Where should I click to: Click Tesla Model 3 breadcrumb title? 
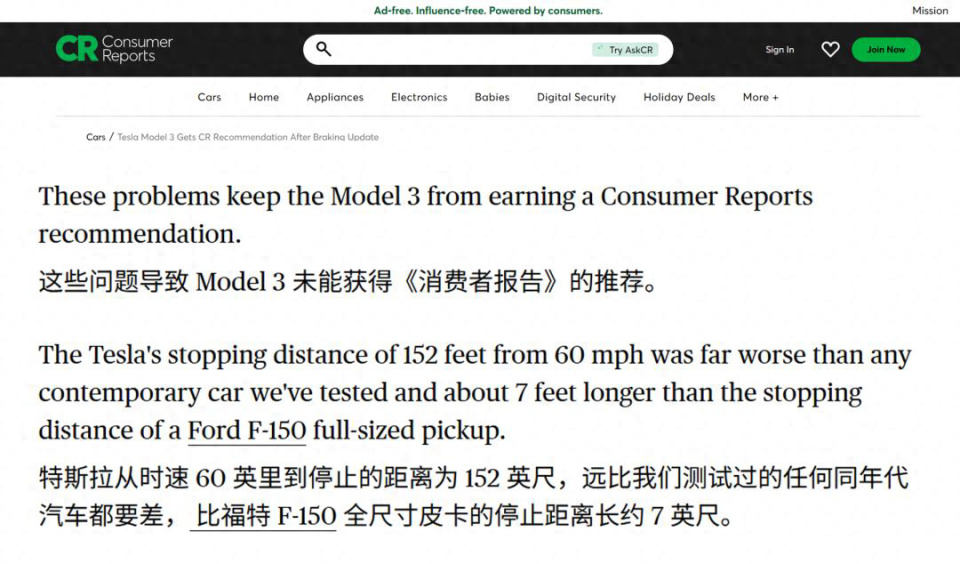(248, 137)
